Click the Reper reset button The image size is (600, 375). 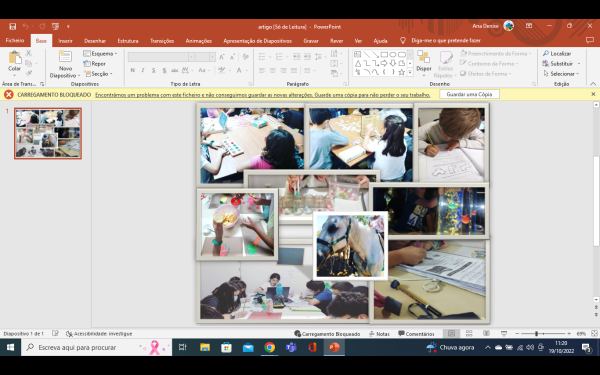pos(95,64)
